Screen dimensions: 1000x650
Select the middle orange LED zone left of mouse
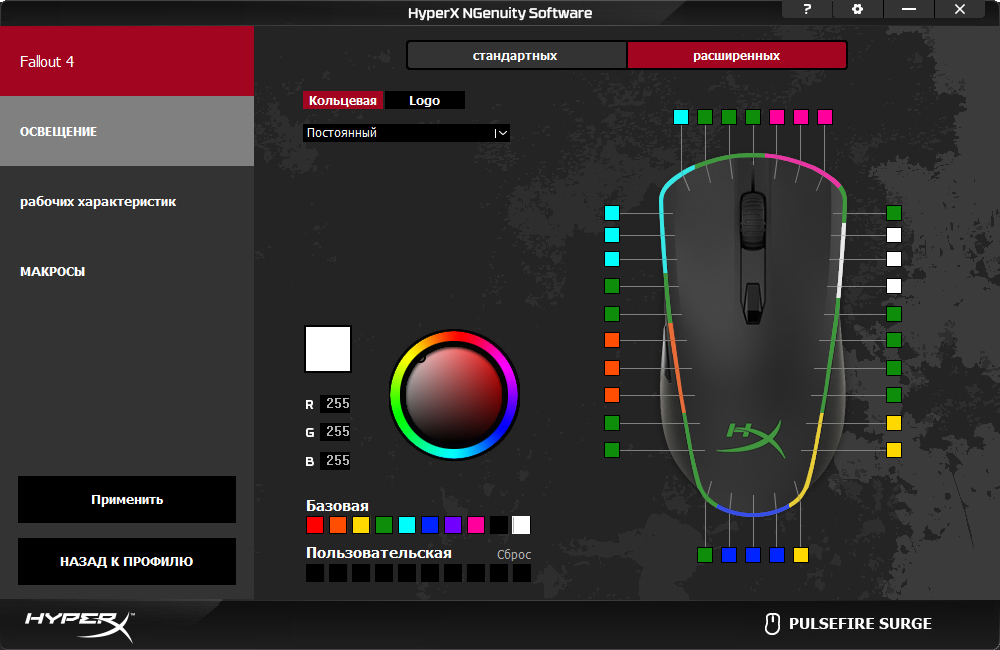(612, 368)
